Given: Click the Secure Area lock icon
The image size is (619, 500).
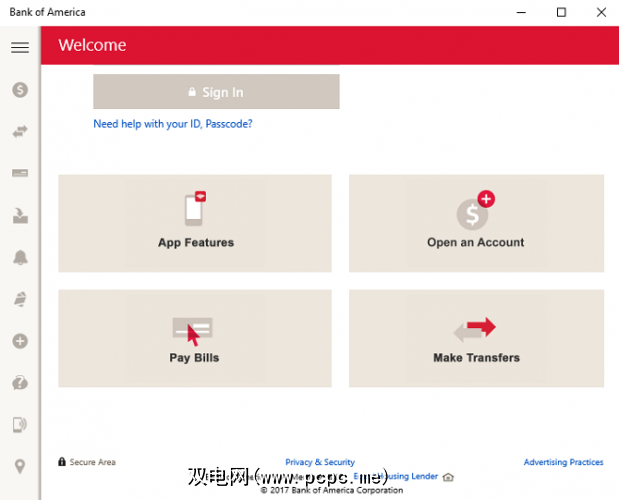Looking at the screenshot, I should [62, 462].
